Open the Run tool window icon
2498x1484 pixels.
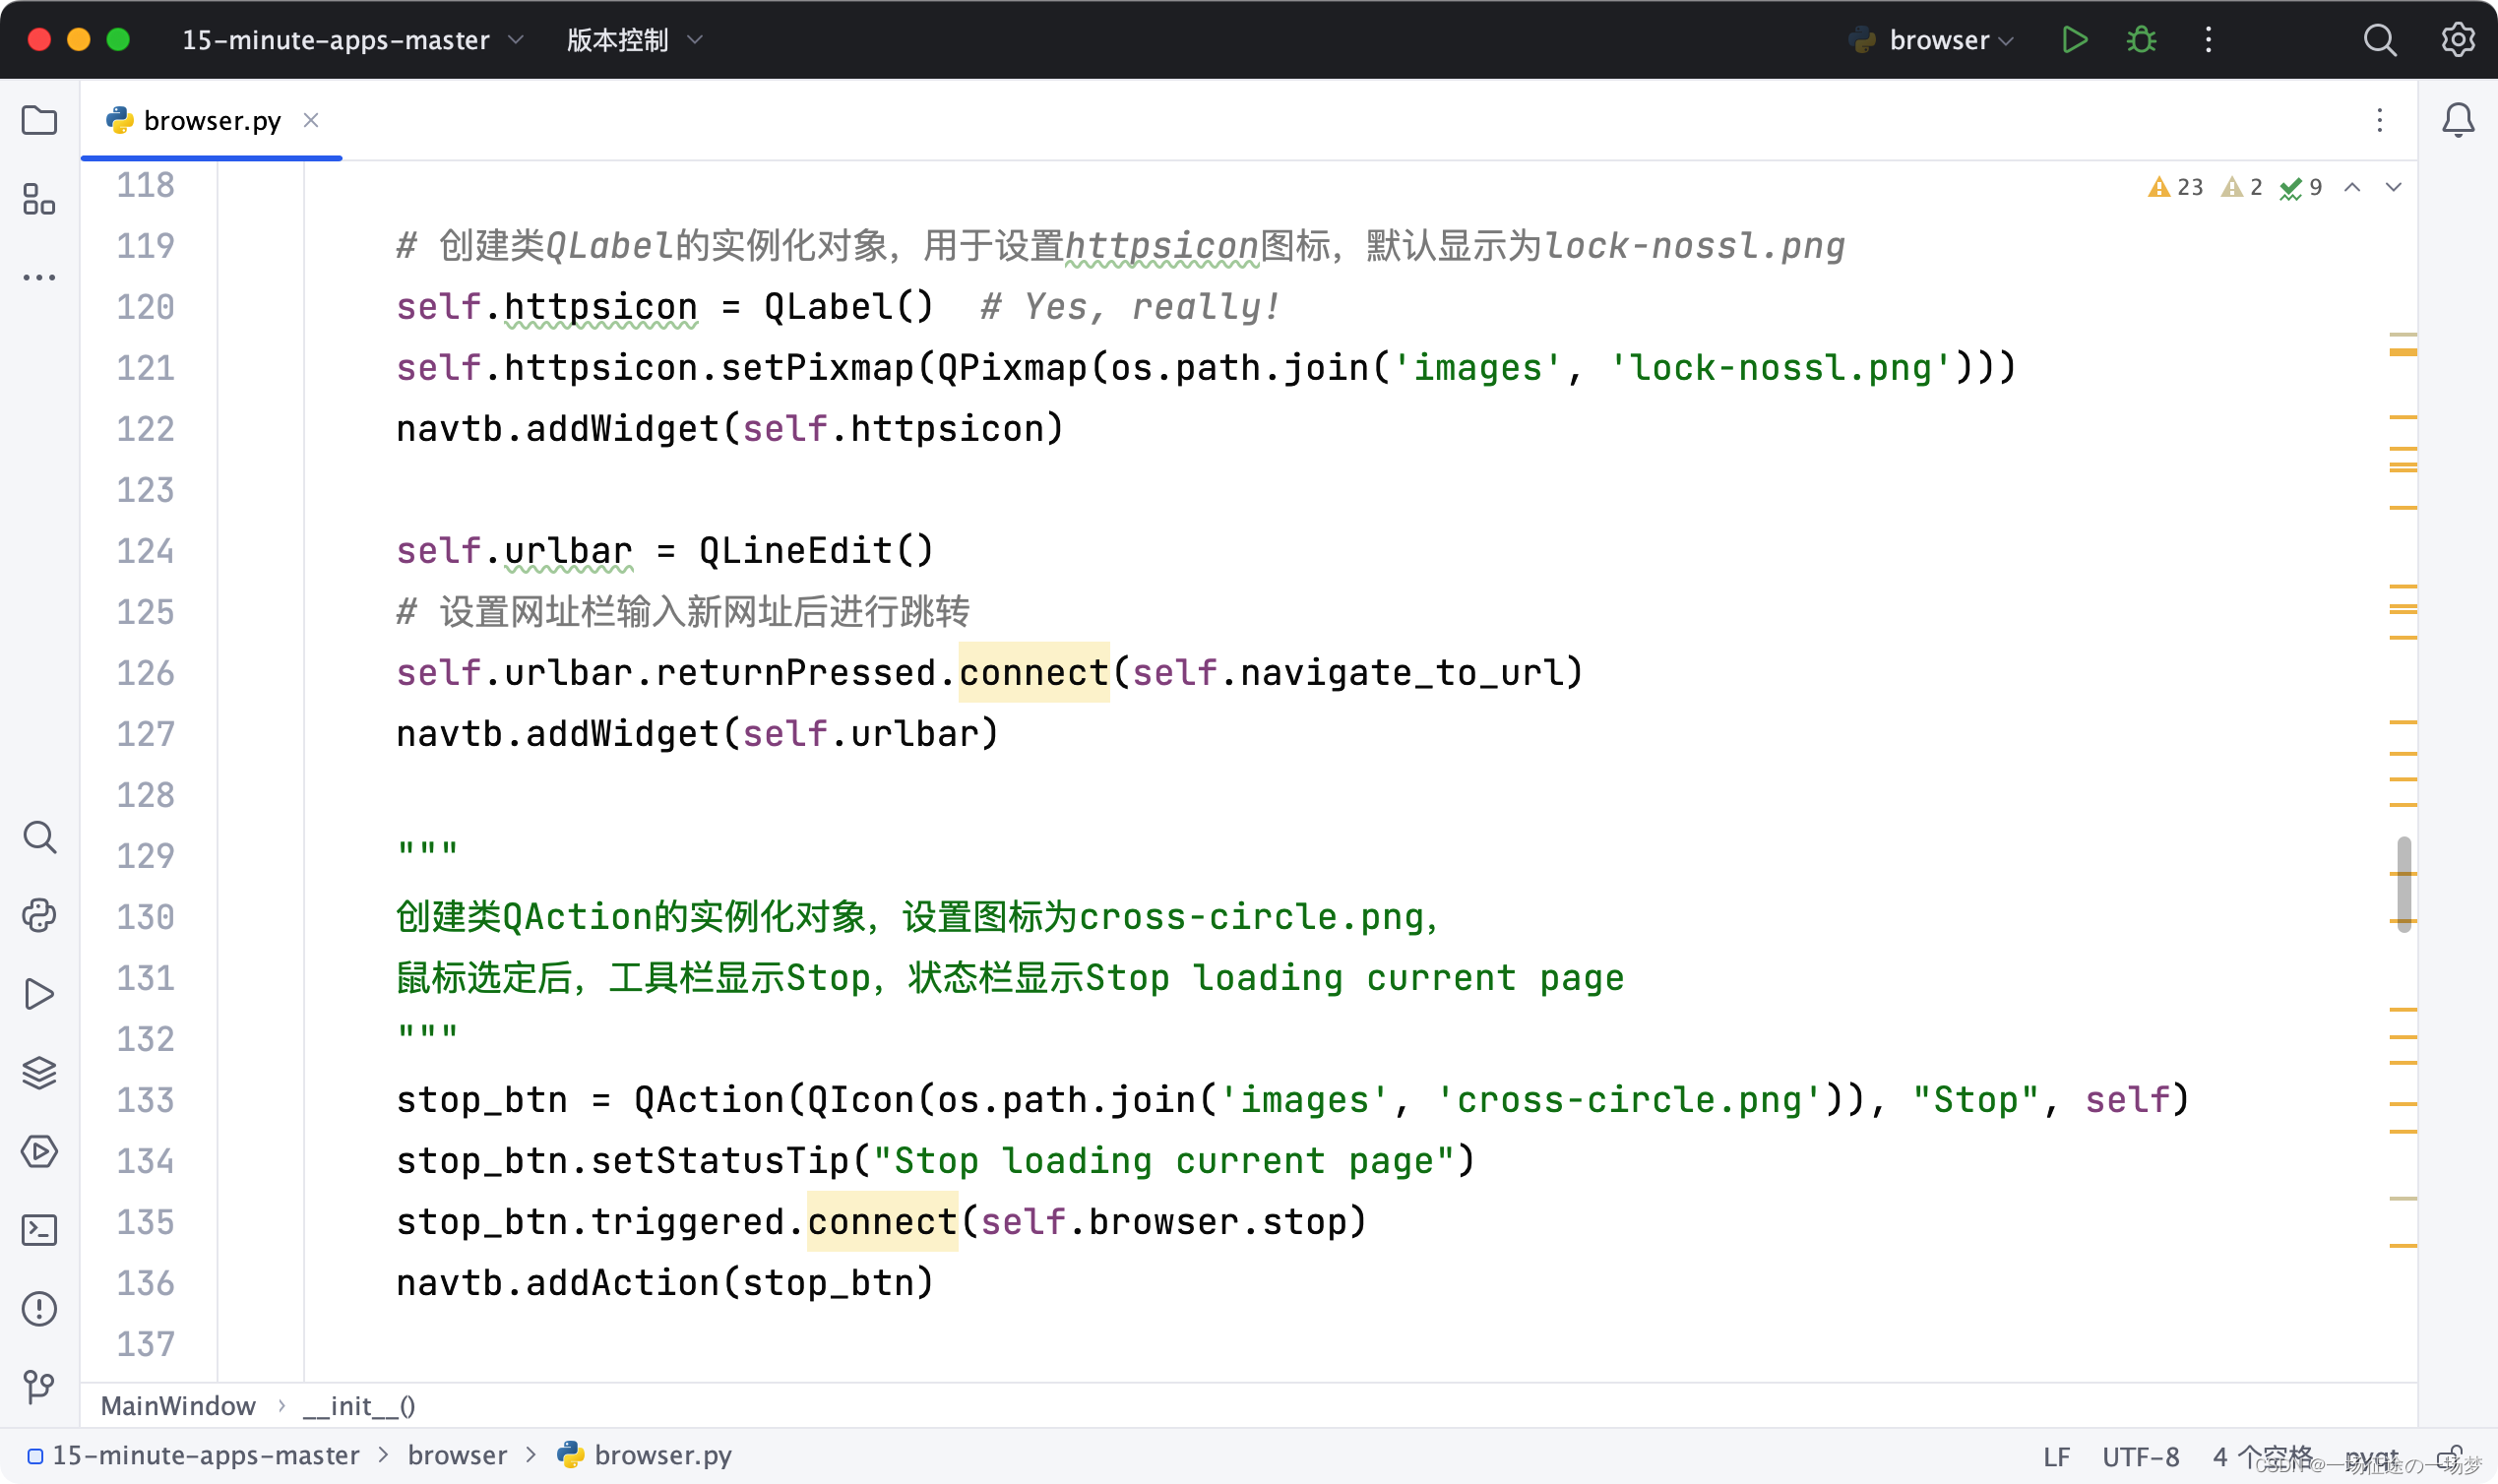pos(40,993)
